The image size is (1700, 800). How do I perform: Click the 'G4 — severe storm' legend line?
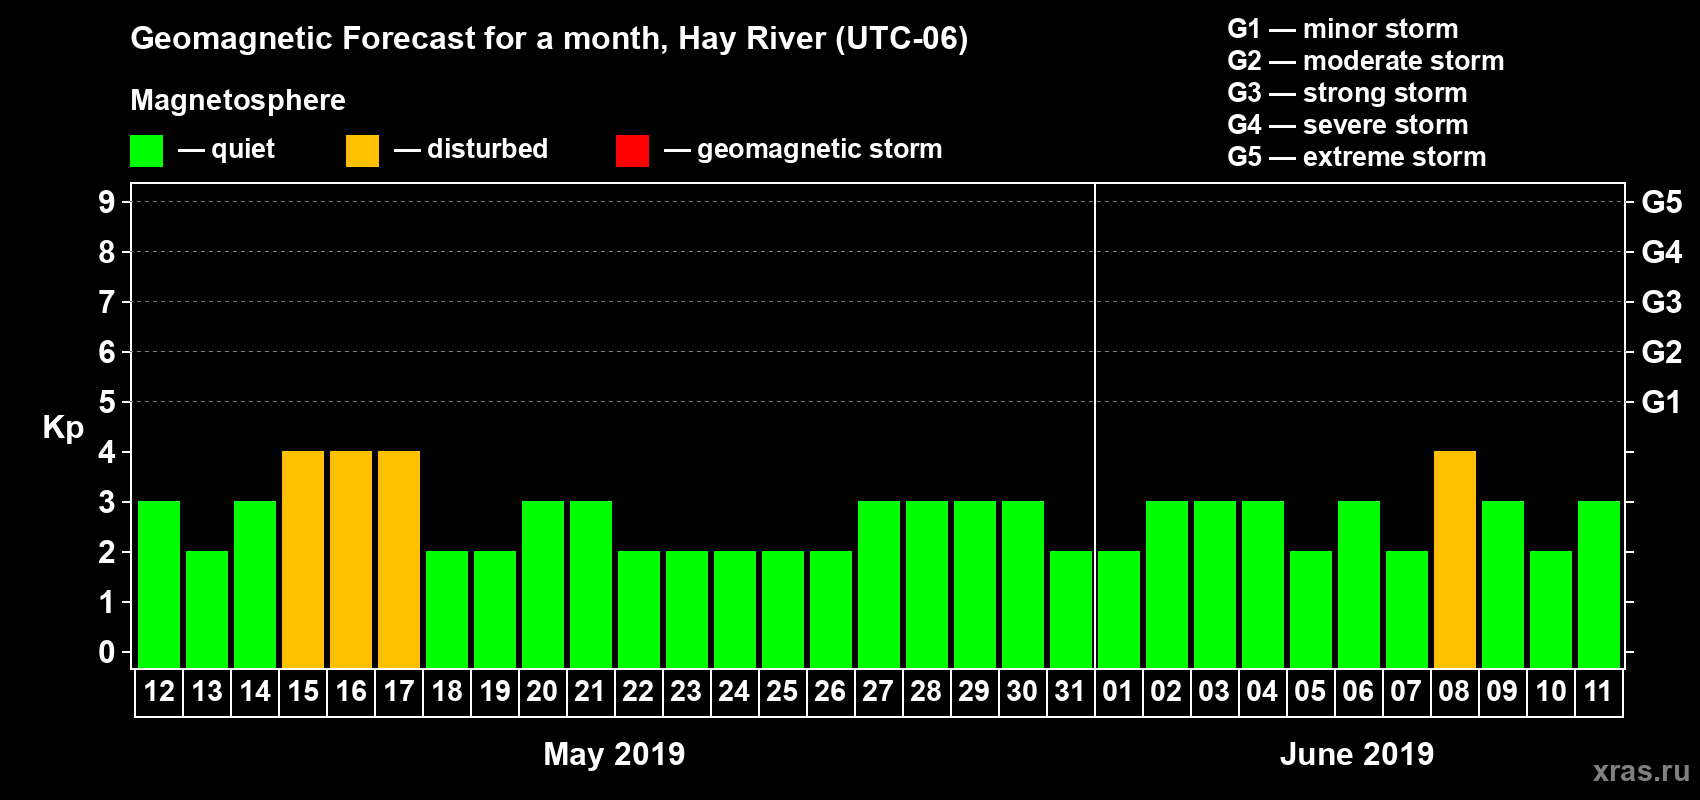(x=1348, y=125)
